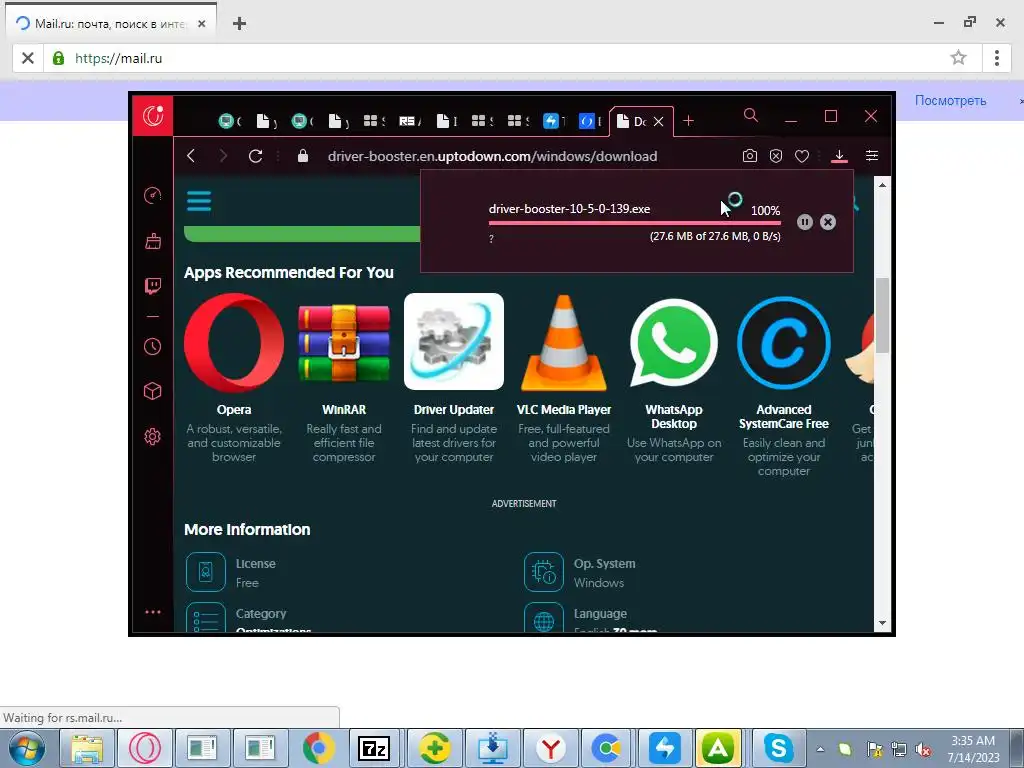
Task: Open the Windows Start menu
Action: point(27,748)
